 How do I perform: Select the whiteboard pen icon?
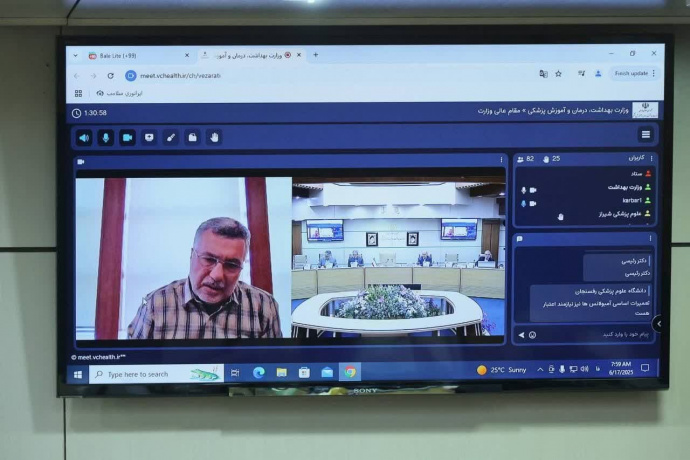(x=170, y=137)
